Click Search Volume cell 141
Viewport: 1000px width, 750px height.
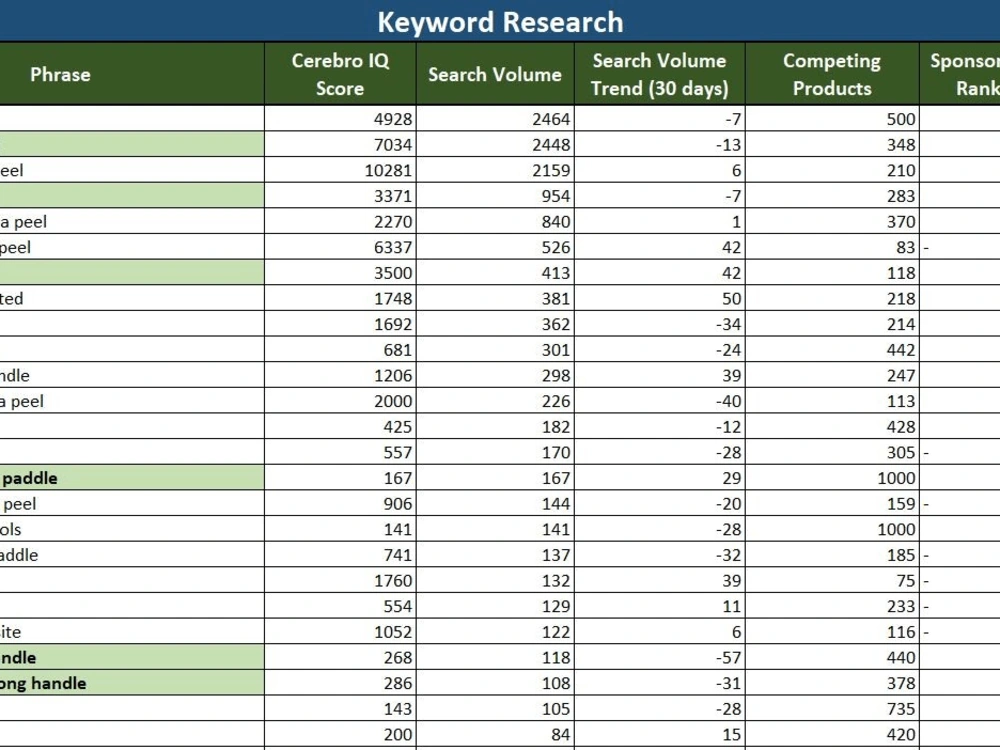coord(495,529)
